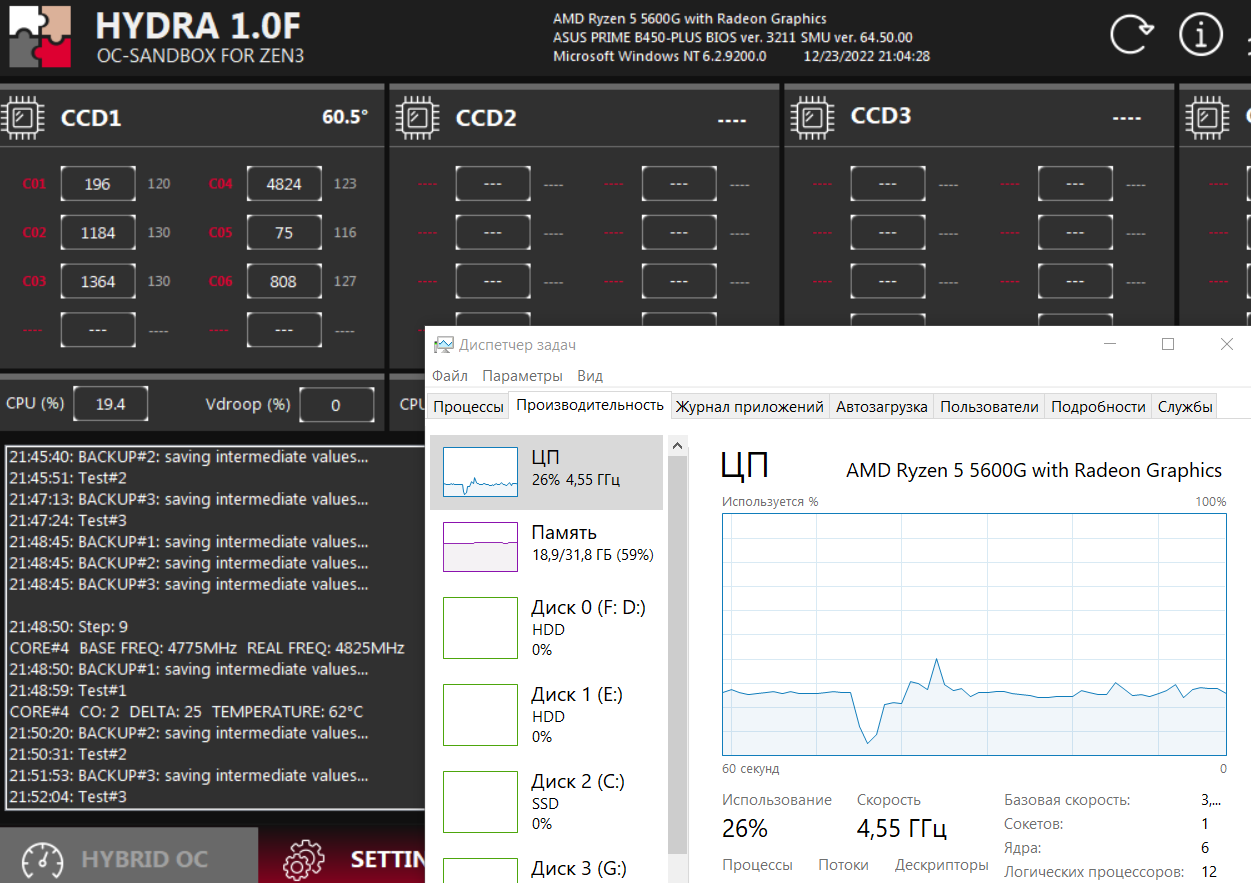Click the C04 frequency value box
Image resolution: width=1251 pixels, height=883 pixels.
click(x=284, y=184)
